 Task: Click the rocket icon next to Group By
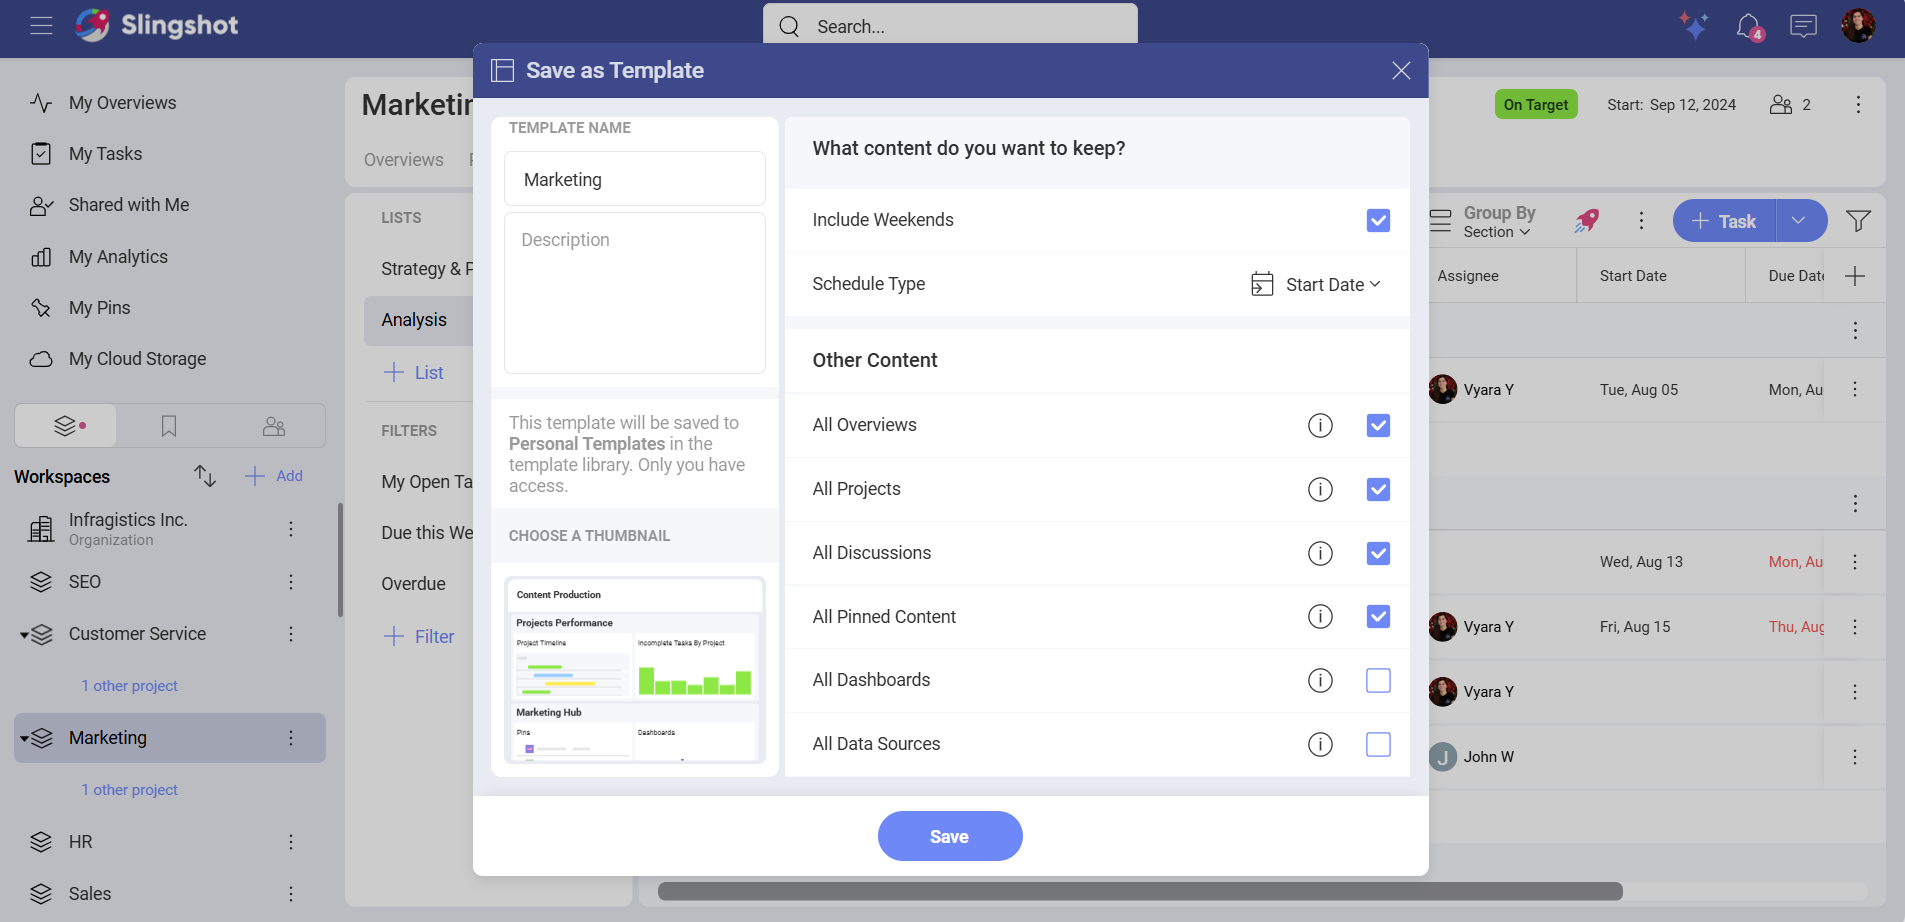pos(1588,220)
